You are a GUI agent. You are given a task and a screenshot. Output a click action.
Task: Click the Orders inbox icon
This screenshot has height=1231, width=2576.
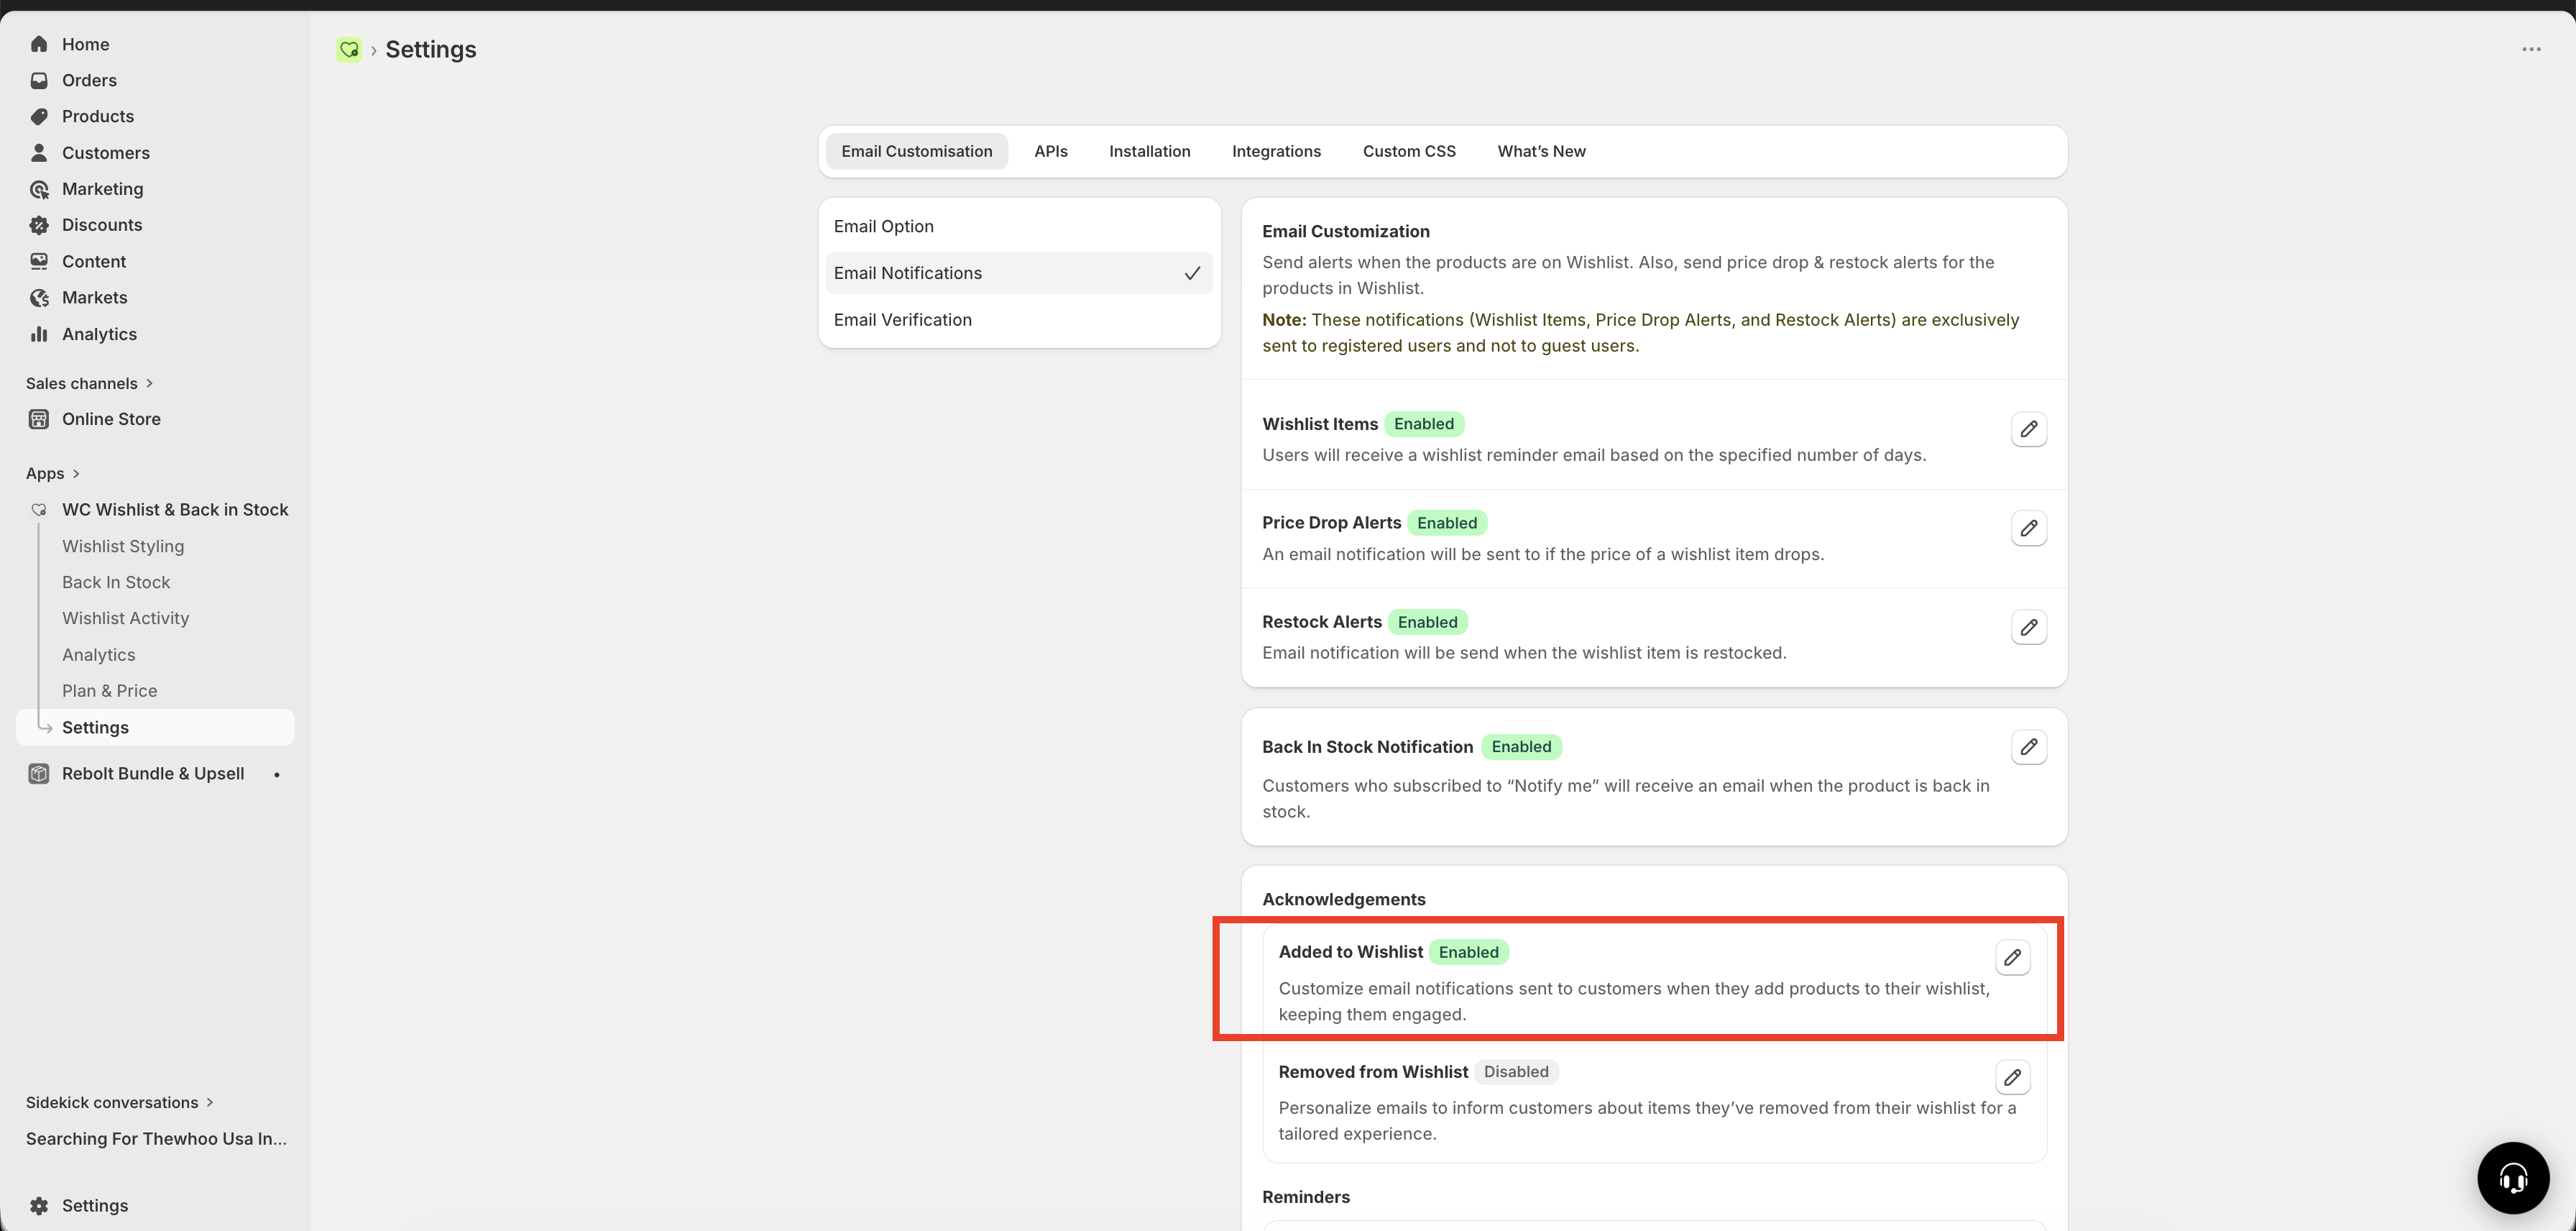point(39,80)
